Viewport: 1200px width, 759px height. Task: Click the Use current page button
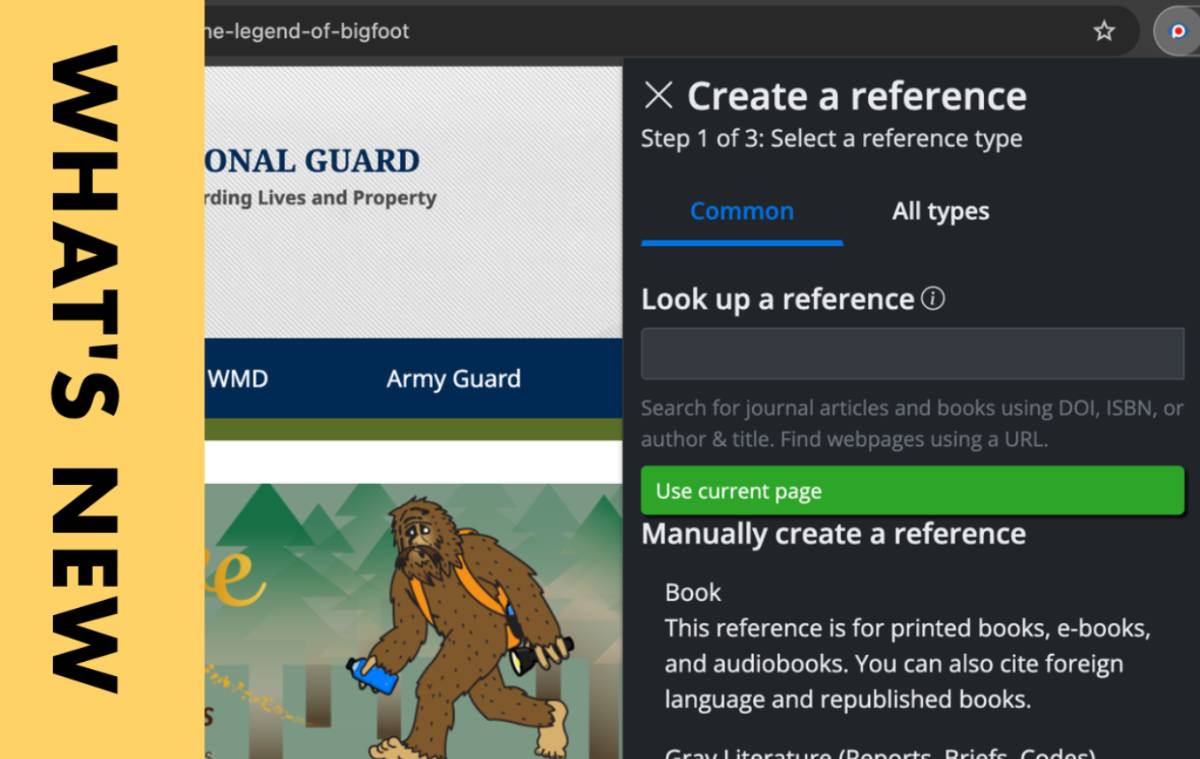[912, 491]
